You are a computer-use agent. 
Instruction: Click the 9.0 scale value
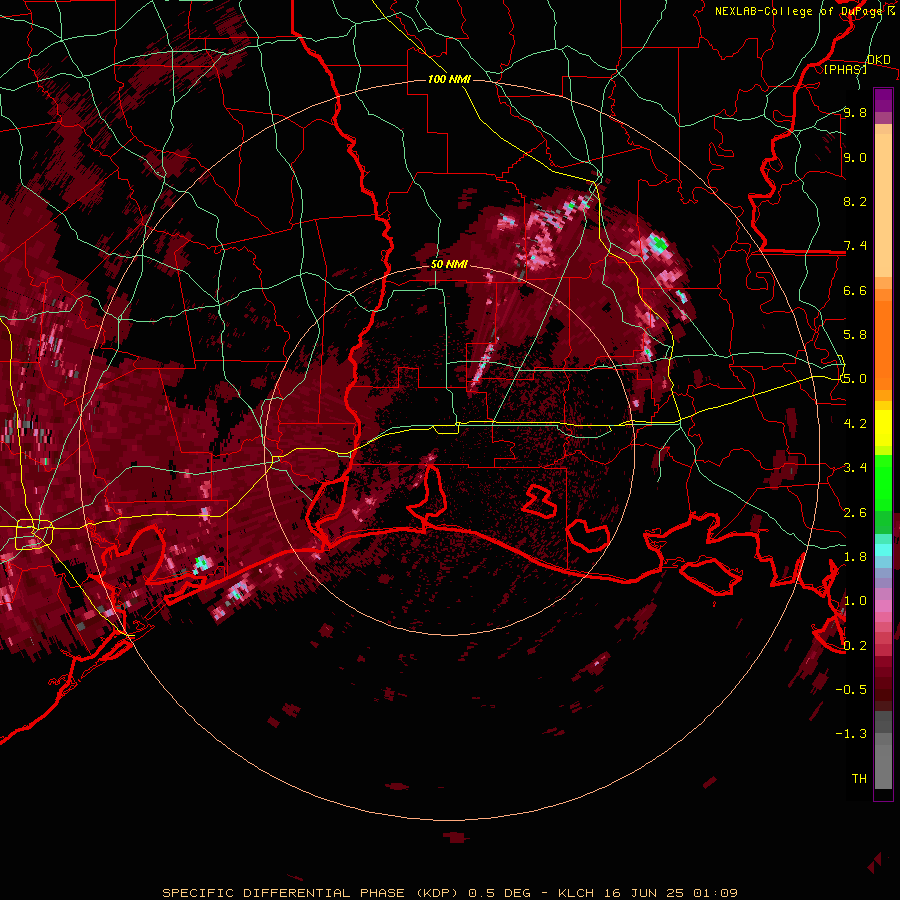tap(855, 157)
